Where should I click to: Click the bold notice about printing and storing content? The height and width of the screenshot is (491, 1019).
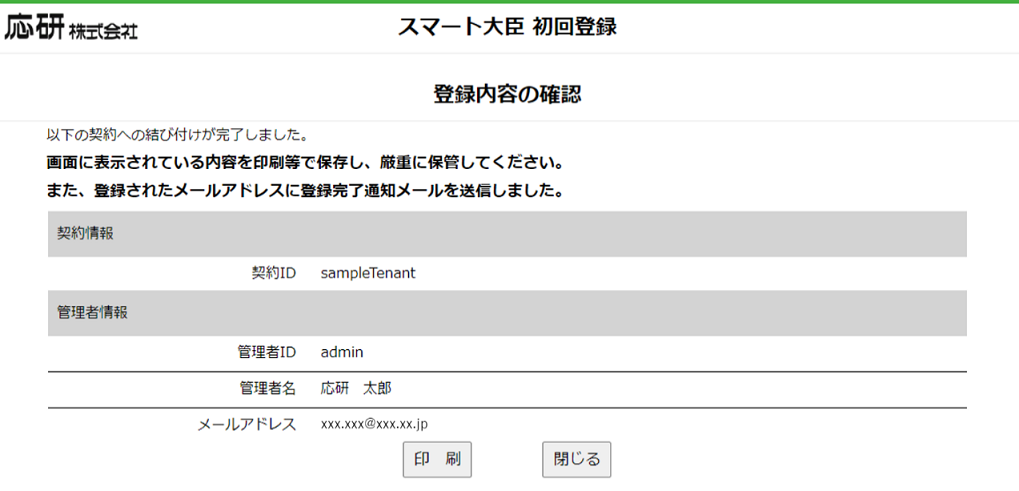[x=305, y=162]
